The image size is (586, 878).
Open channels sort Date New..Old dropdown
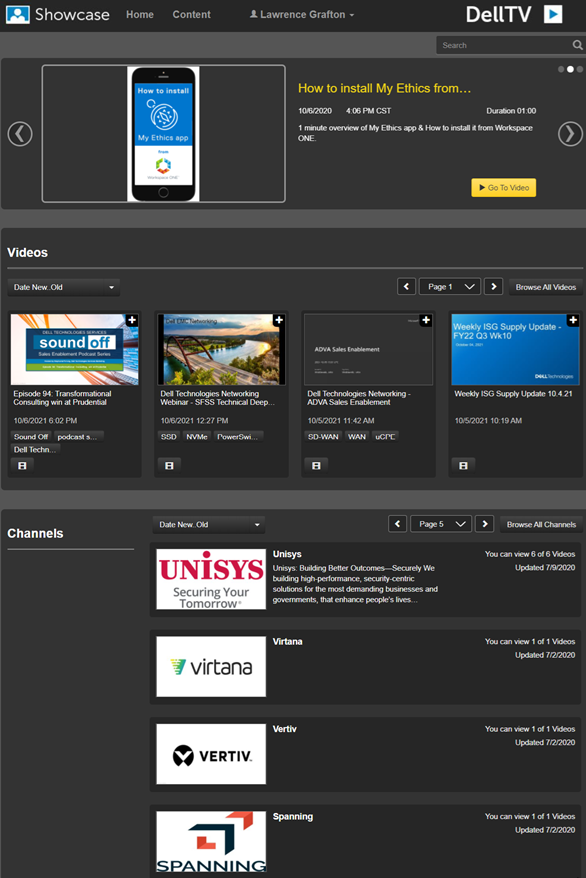coord(209,525)
